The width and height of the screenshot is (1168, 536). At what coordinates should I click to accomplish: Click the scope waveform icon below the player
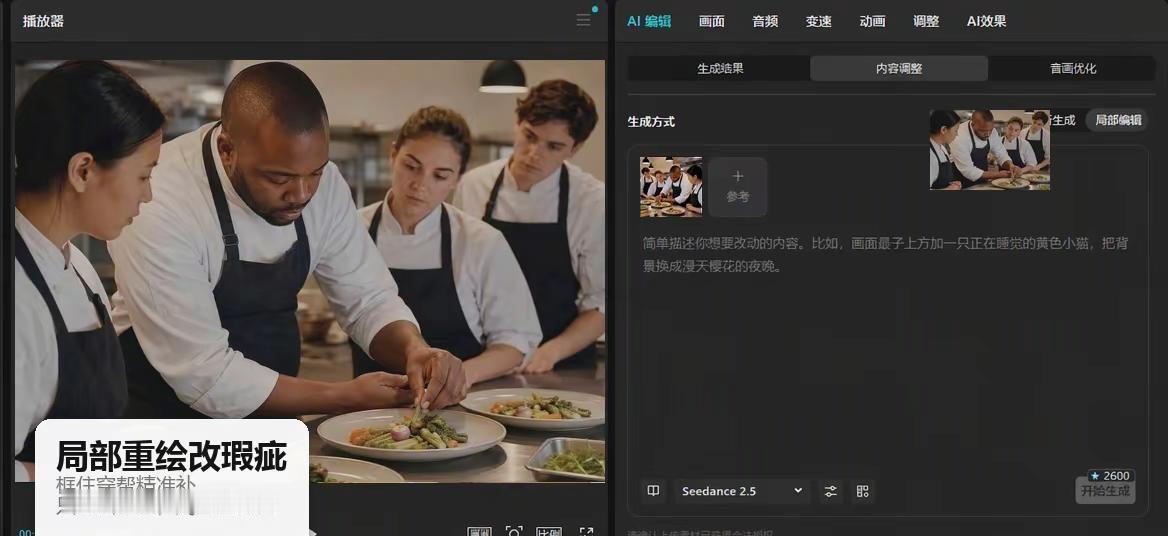coord(480,532)
